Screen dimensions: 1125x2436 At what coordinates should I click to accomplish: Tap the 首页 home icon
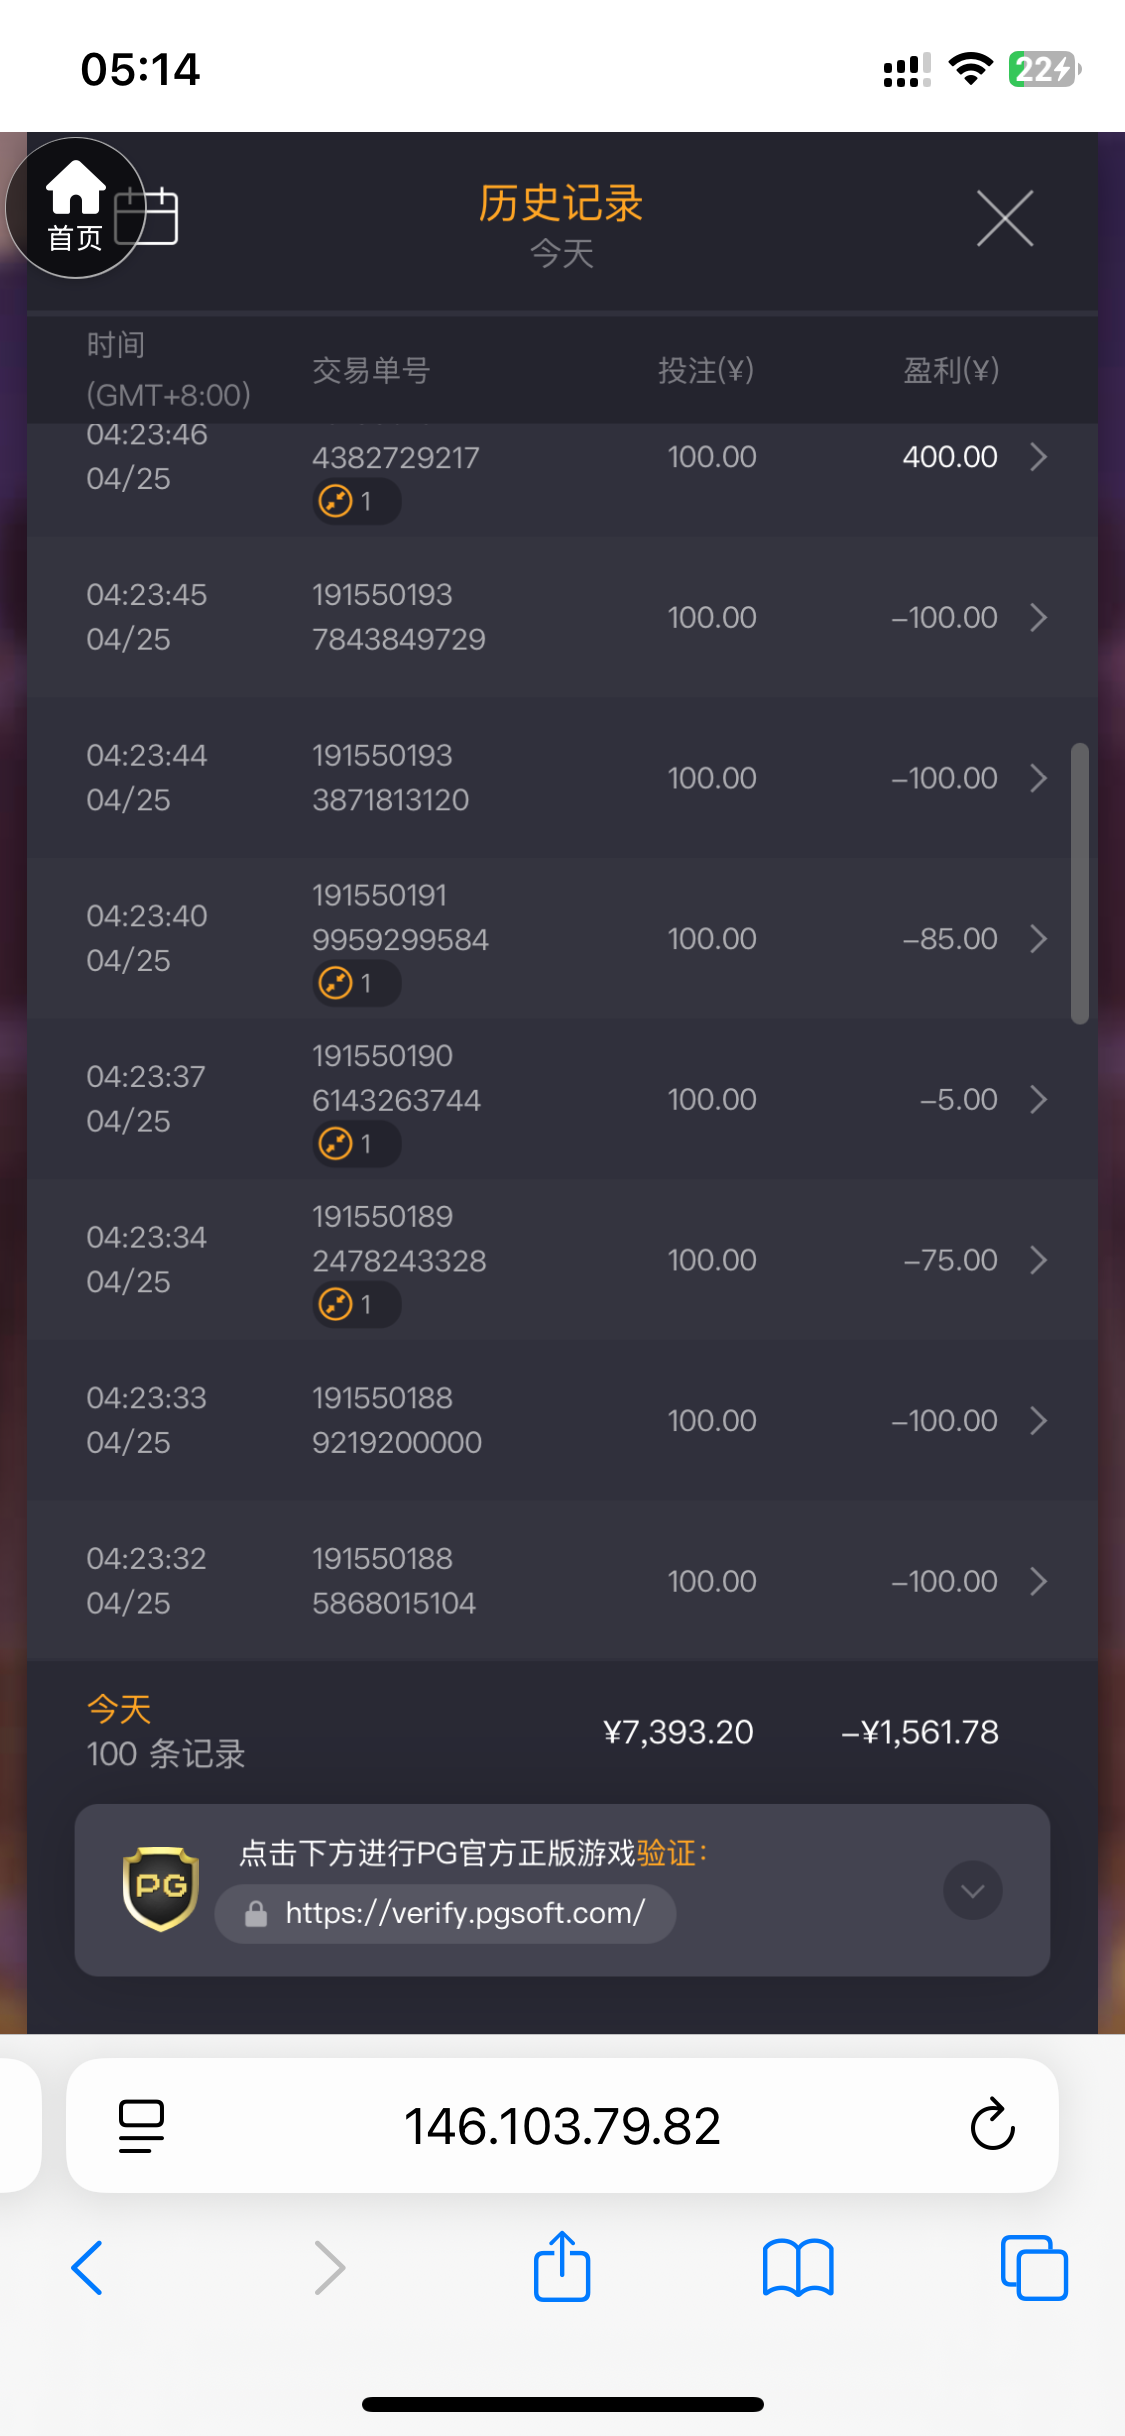[x=75, y=207]
